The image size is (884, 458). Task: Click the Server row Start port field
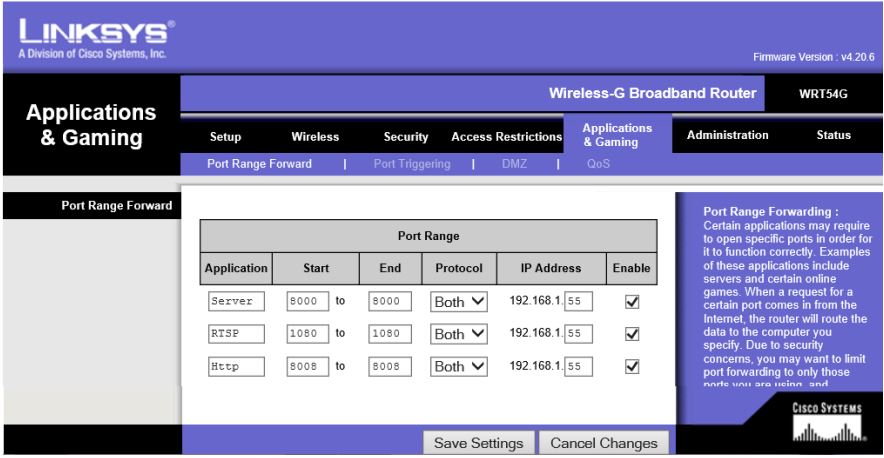[x=308, y=301]
